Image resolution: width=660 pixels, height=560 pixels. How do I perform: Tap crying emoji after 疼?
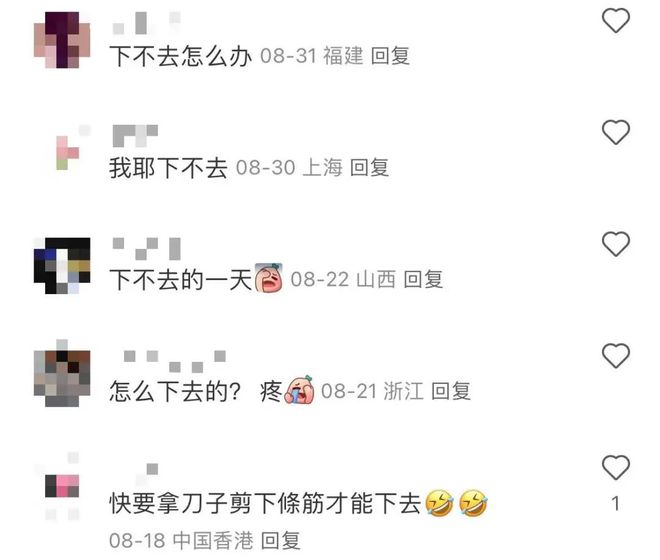299,390
